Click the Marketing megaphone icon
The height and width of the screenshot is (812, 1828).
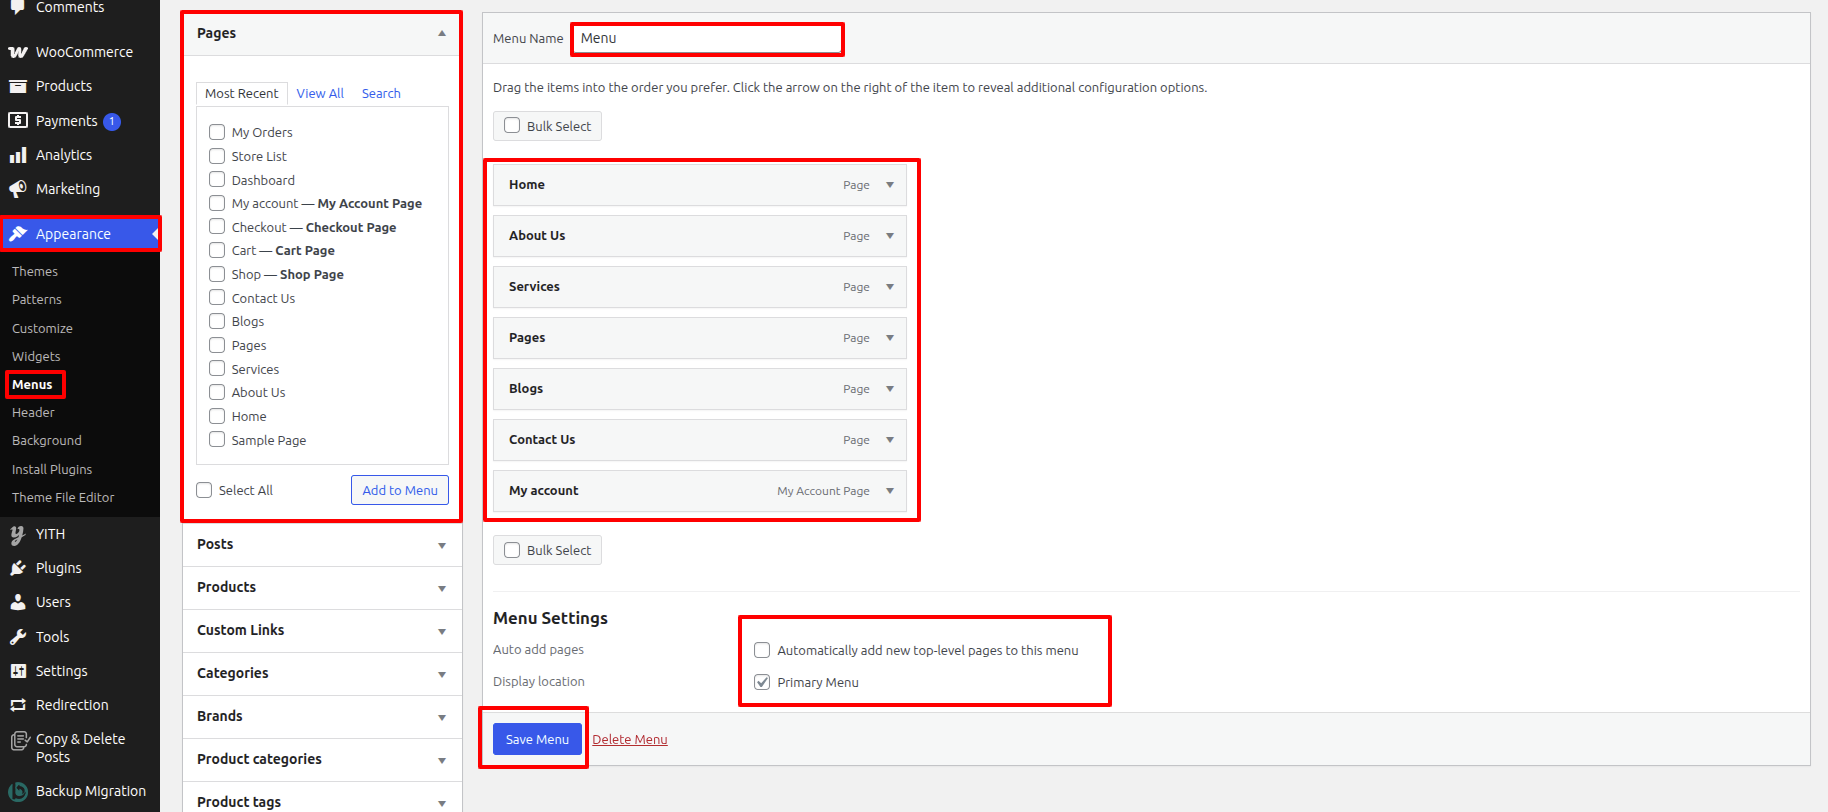coord(18,189)
